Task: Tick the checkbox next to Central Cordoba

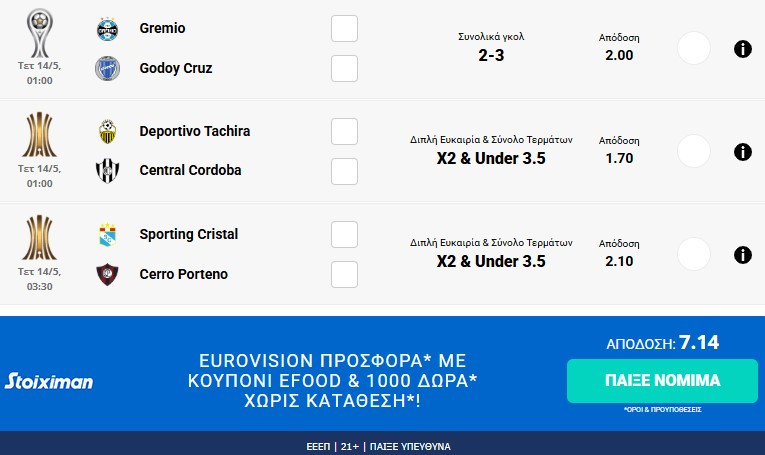Action: [x=344, y=171]
